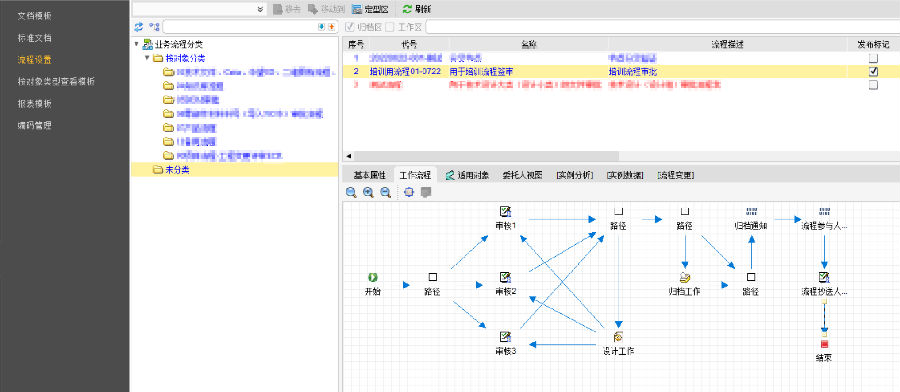Screen dimensions: 900x392
Task: Collapse the 按对象分类 folder
Action: coord(147,58)
